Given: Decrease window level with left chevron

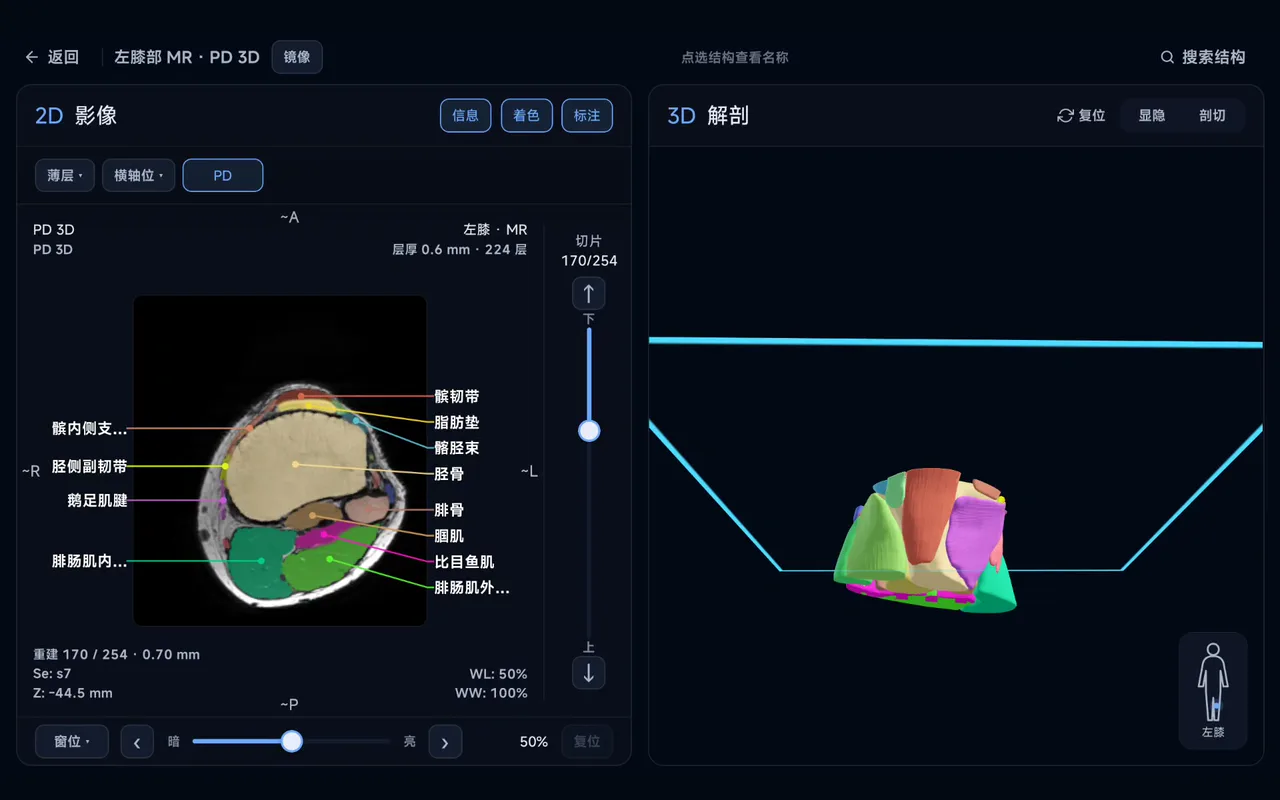Looking at the screenshot, I should (137, 742).
